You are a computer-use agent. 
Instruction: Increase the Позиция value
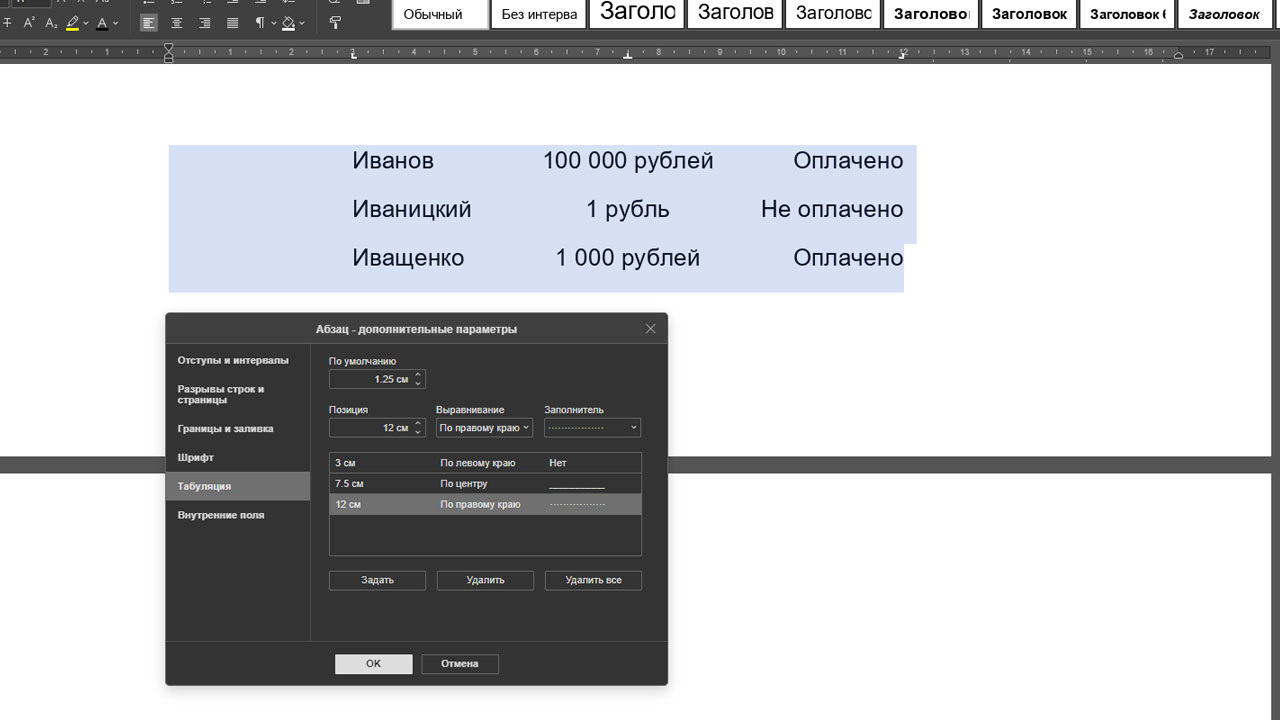(418, 424)
